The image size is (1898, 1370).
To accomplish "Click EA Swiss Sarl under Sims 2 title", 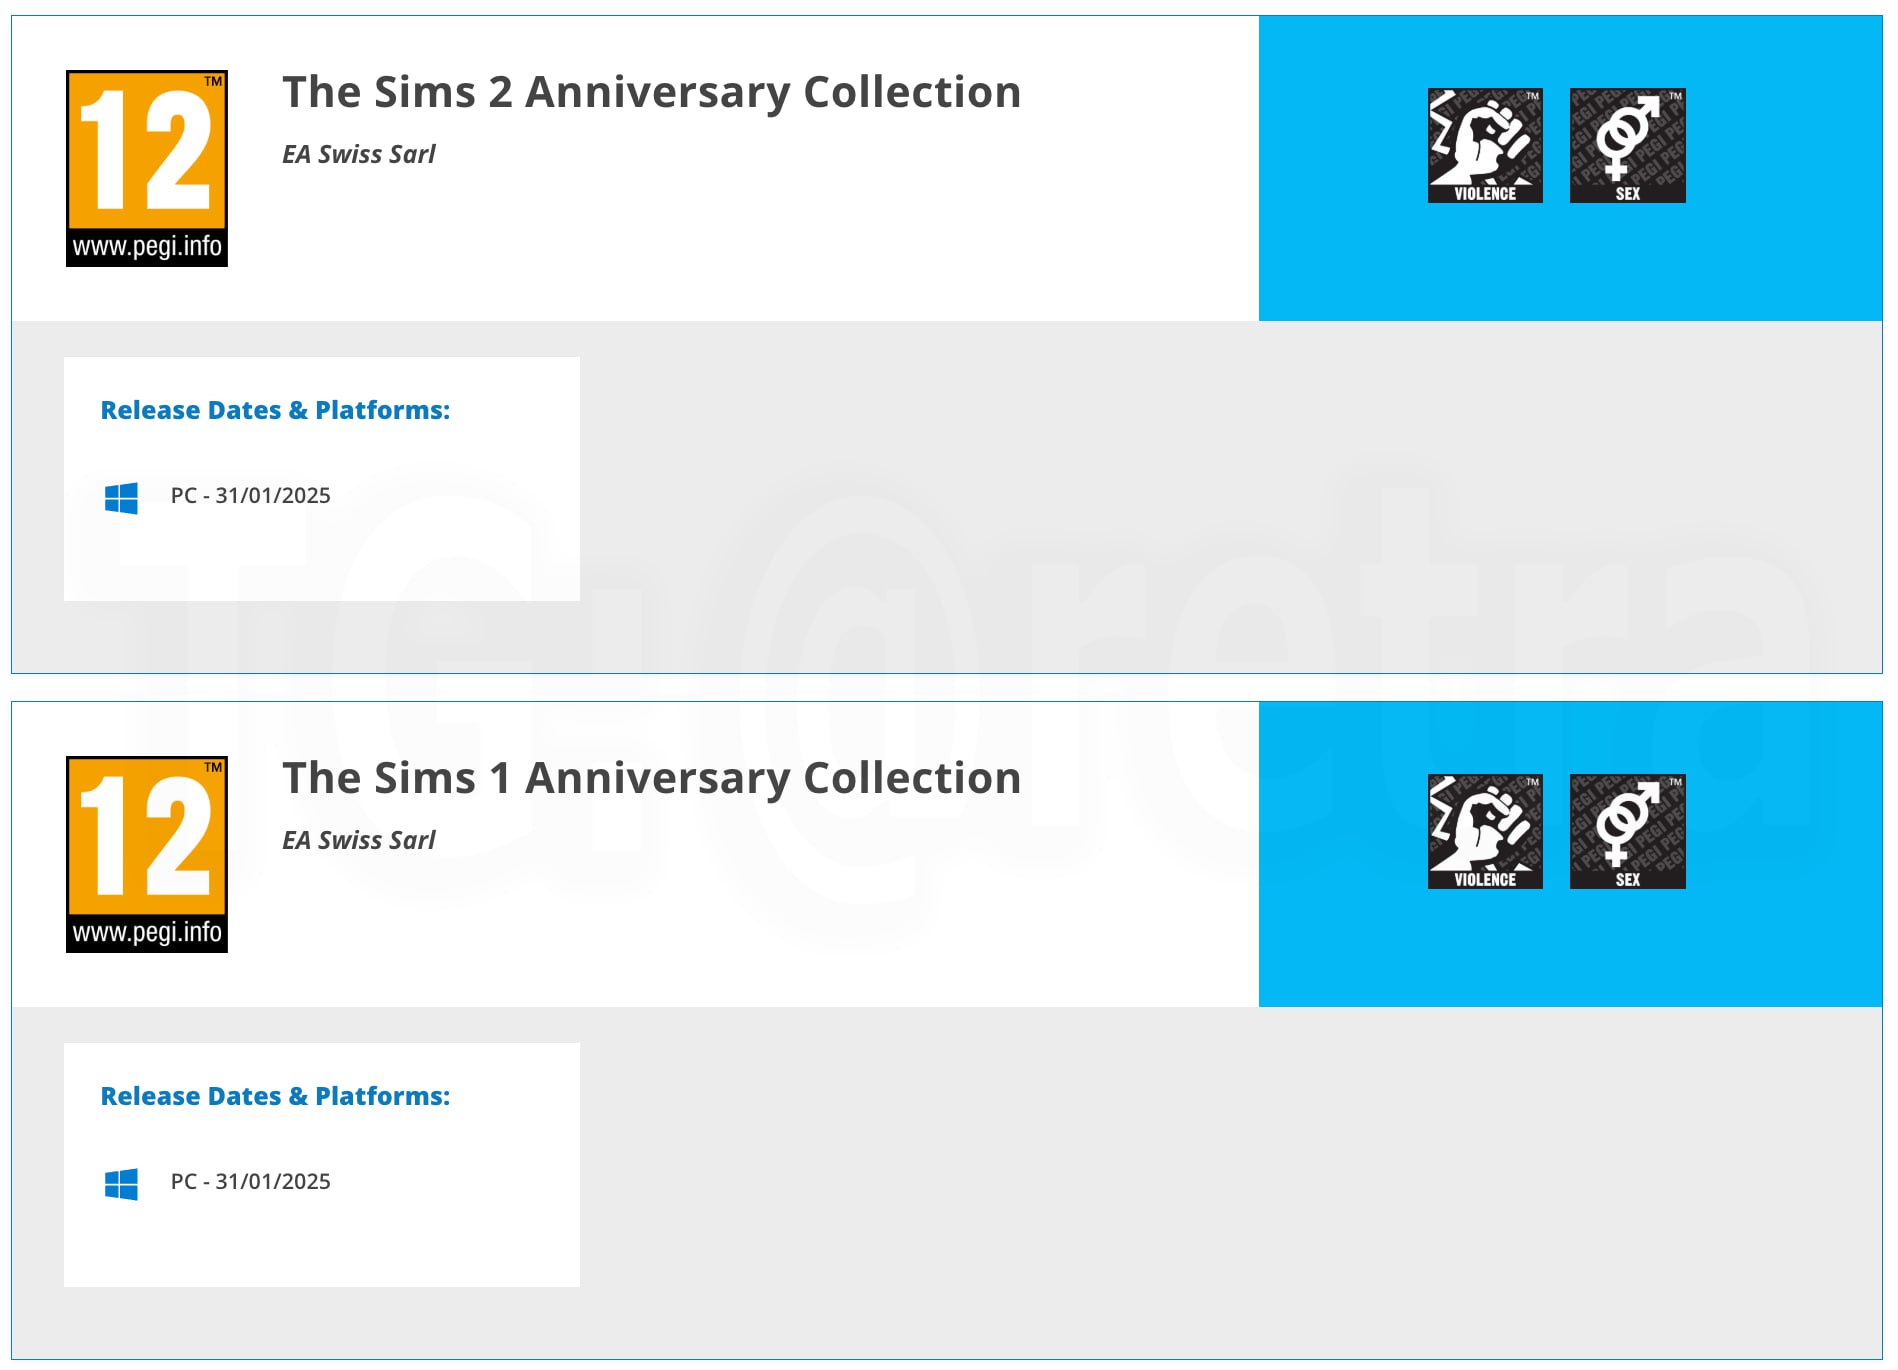I will pos(359,154).
